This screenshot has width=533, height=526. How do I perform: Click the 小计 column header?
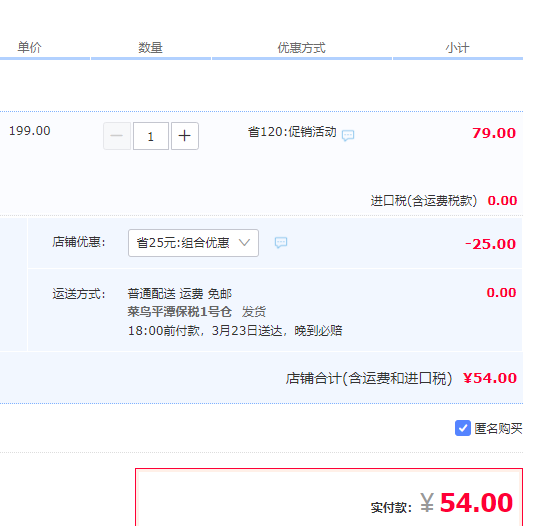[x=458, y=48]
